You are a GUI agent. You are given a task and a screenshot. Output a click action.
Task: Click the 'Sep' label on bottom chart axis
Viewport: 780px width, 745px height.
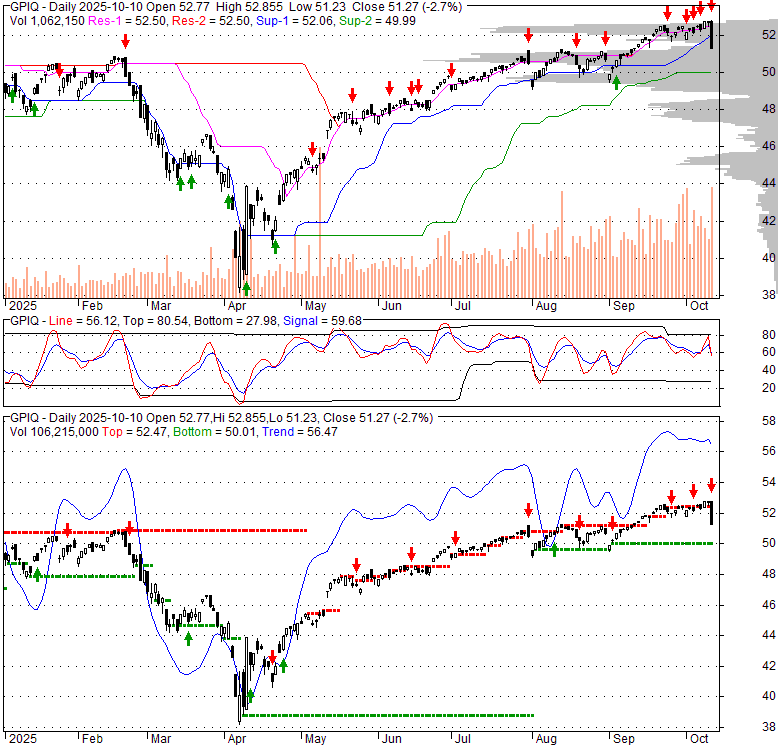(624, 739)
